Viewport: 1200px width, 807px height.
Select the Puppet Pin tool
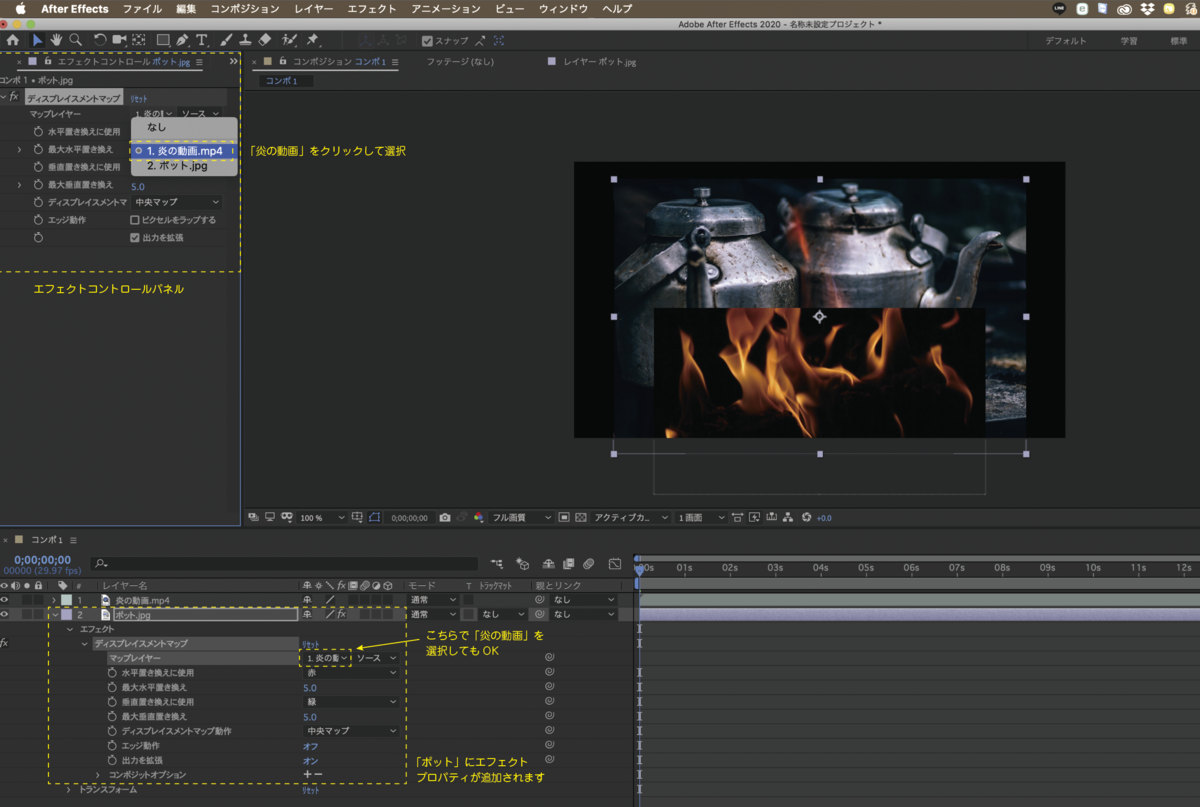click(x=313, y=40)
